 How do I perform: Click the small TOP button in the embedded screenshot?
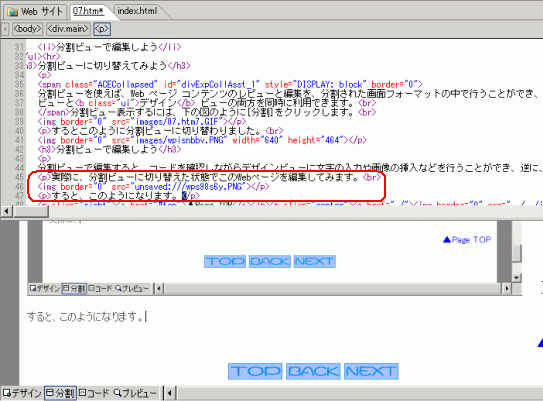225,261
